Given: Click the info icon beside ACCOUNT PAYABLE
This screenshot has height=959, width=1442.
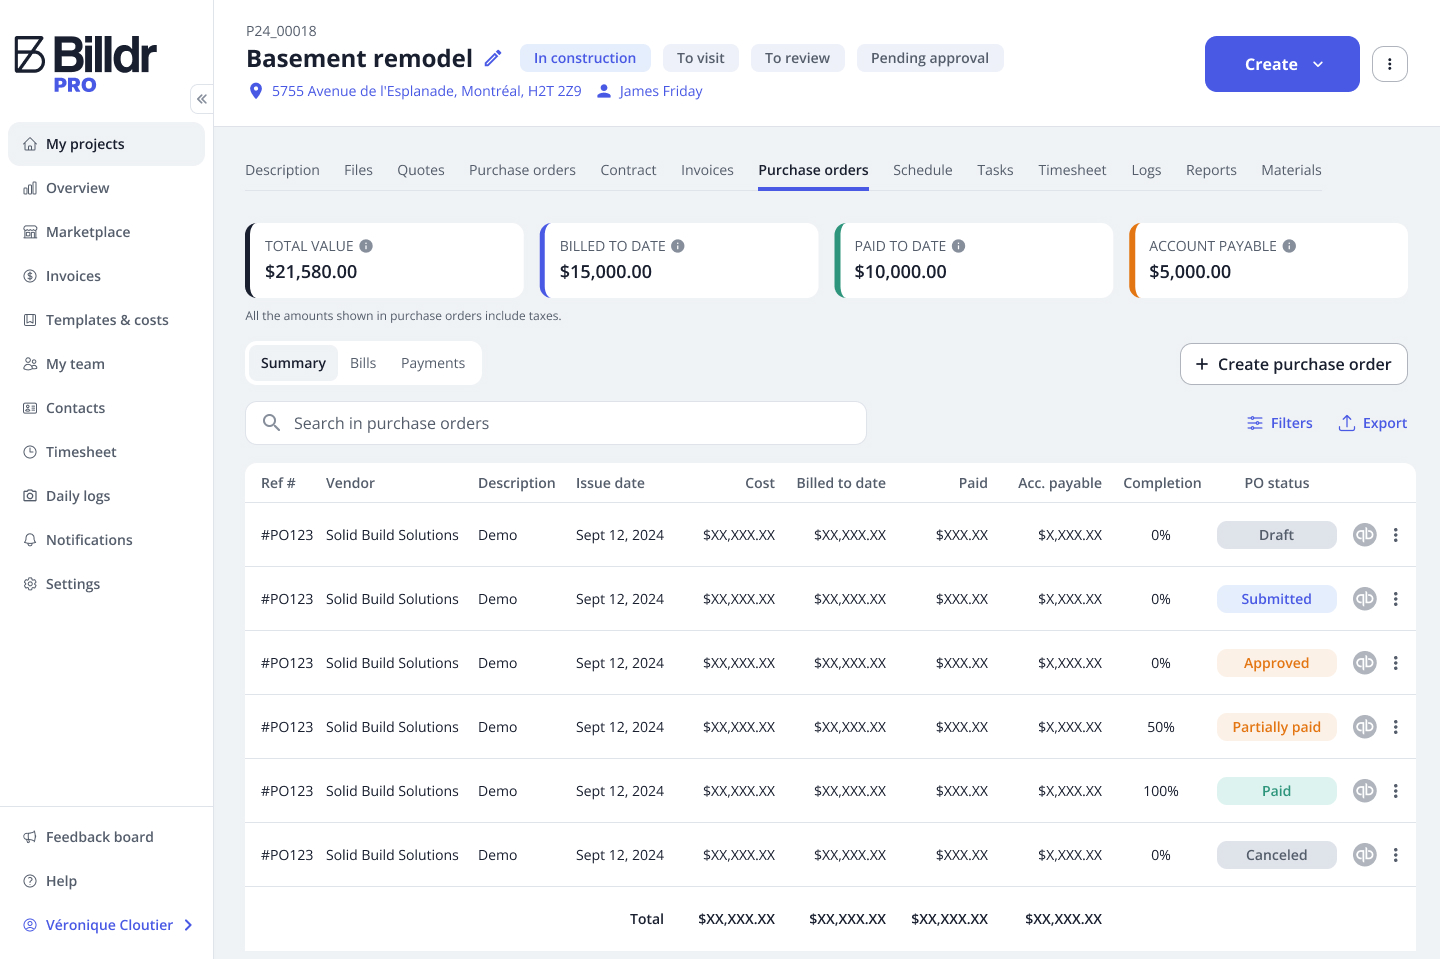Looking at the screenshot, I should (x=1289, y=246).
